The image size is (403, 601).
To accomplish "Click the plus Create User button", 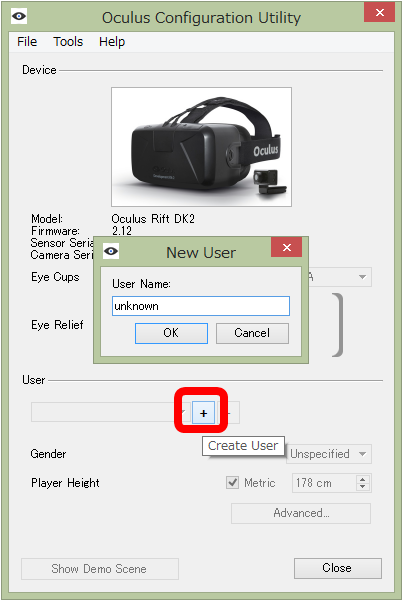I will [203, 413].
